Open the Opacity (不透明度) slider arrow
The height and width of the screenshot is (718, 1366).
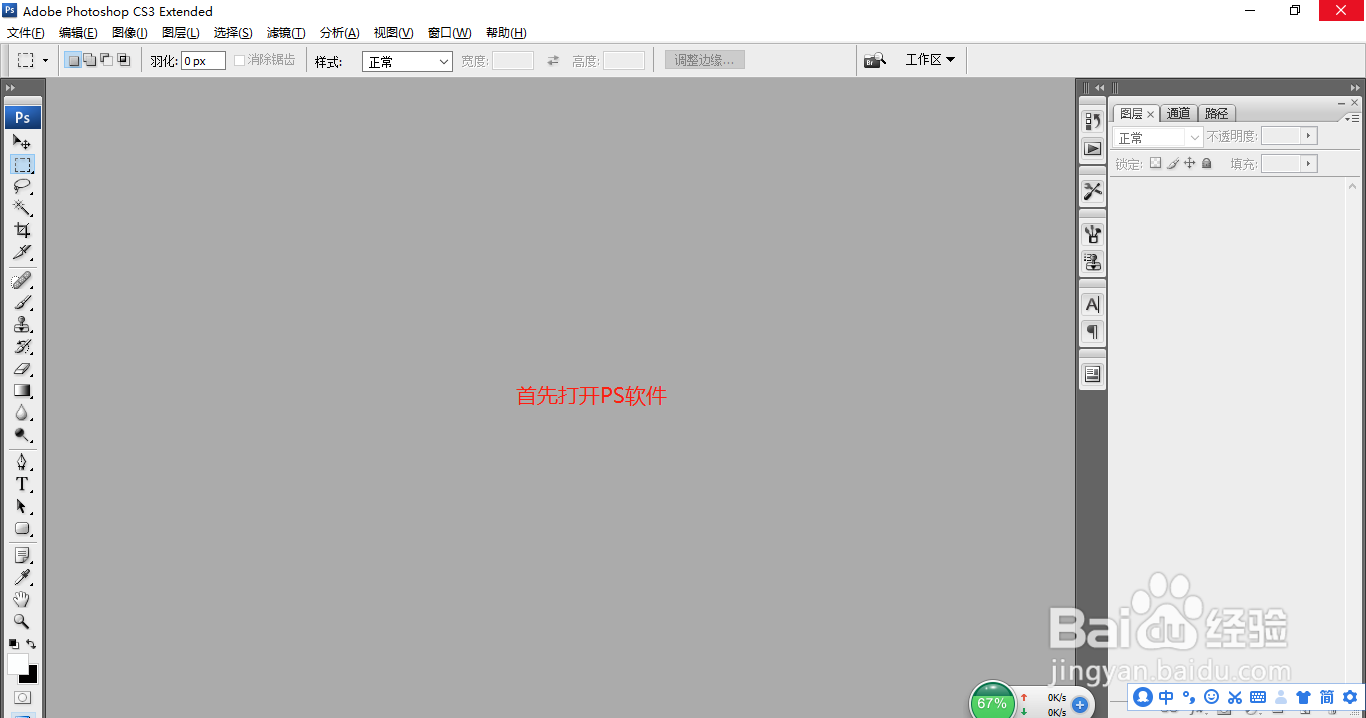1309,136
